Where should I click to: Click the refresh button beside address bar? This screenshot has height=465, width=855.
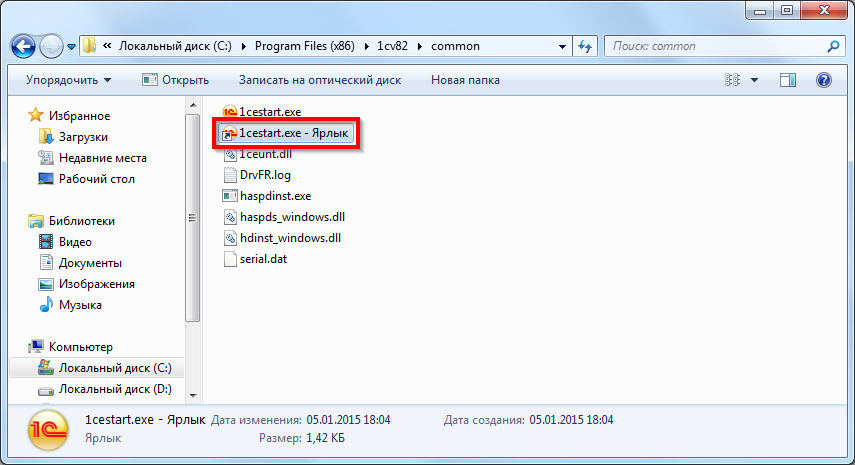tap(585, 46)
